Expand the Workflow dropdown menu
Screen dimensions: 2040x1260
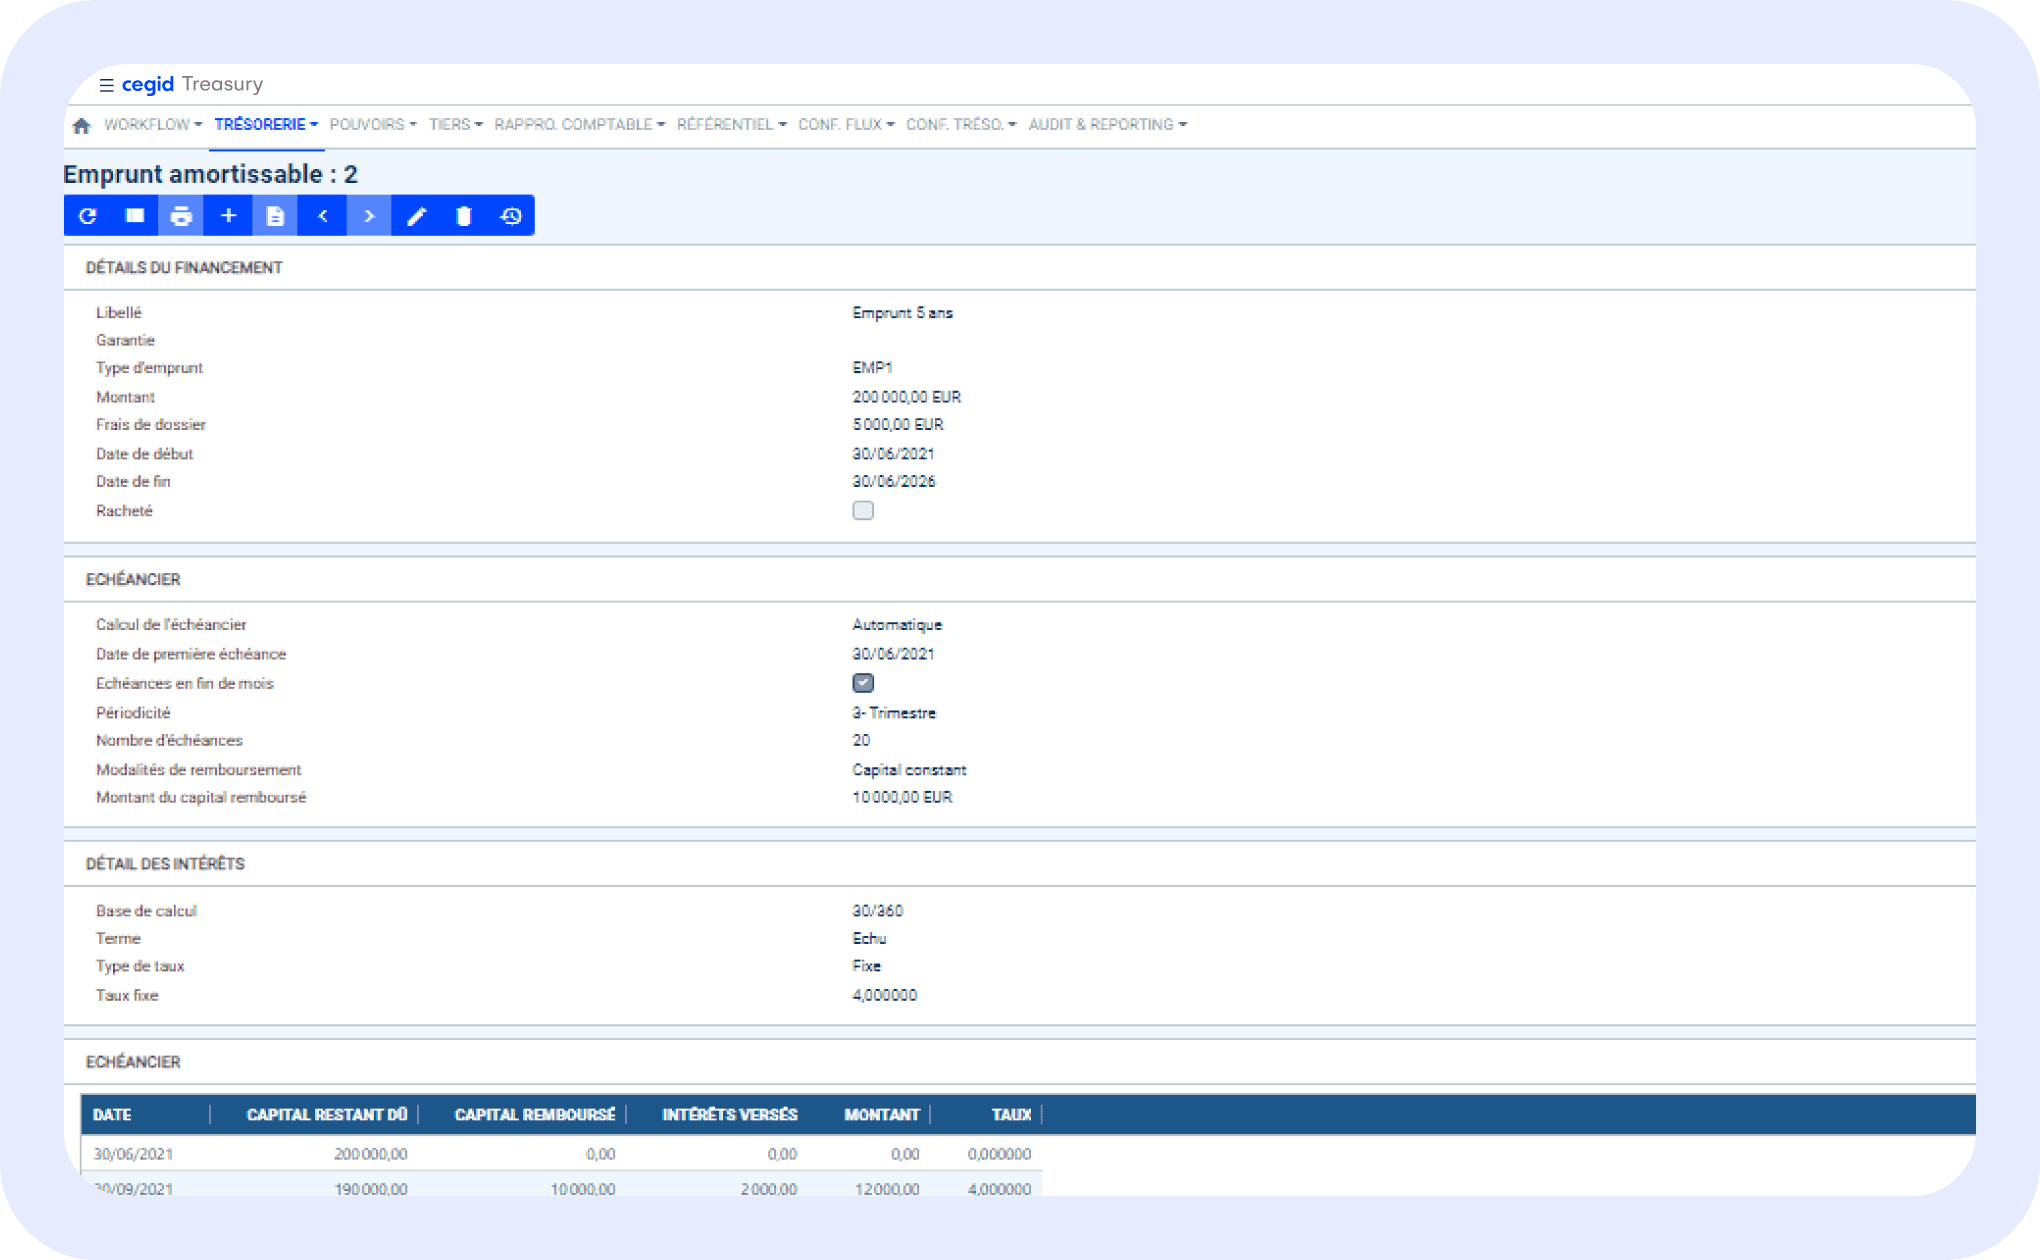153,125
